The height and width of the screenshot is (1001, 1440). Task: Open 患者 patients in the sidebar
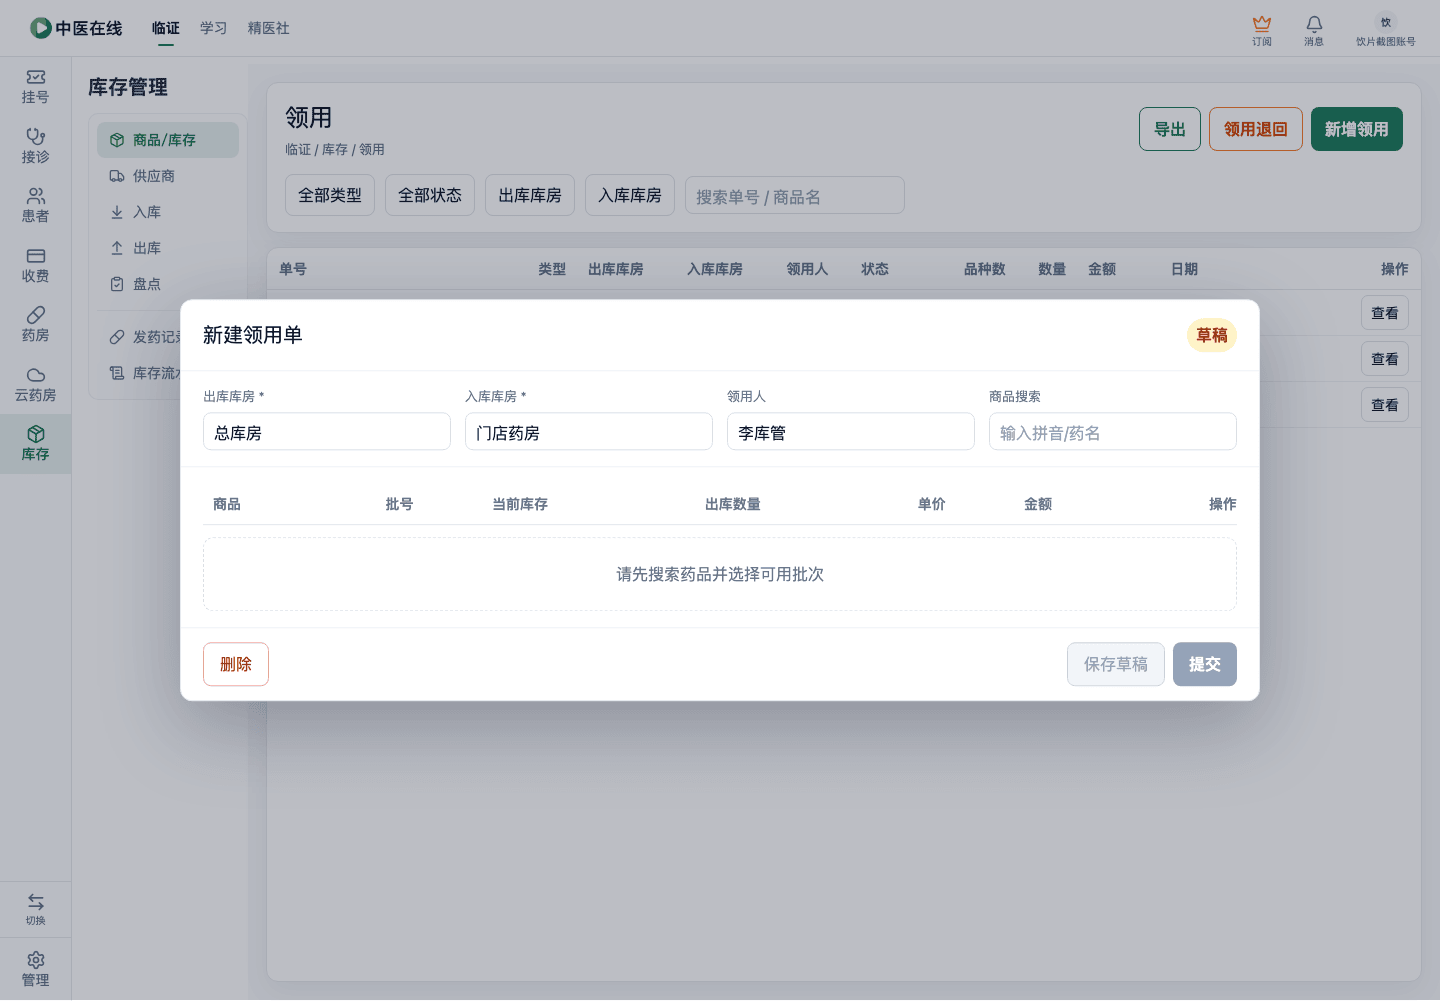(35, 205)
